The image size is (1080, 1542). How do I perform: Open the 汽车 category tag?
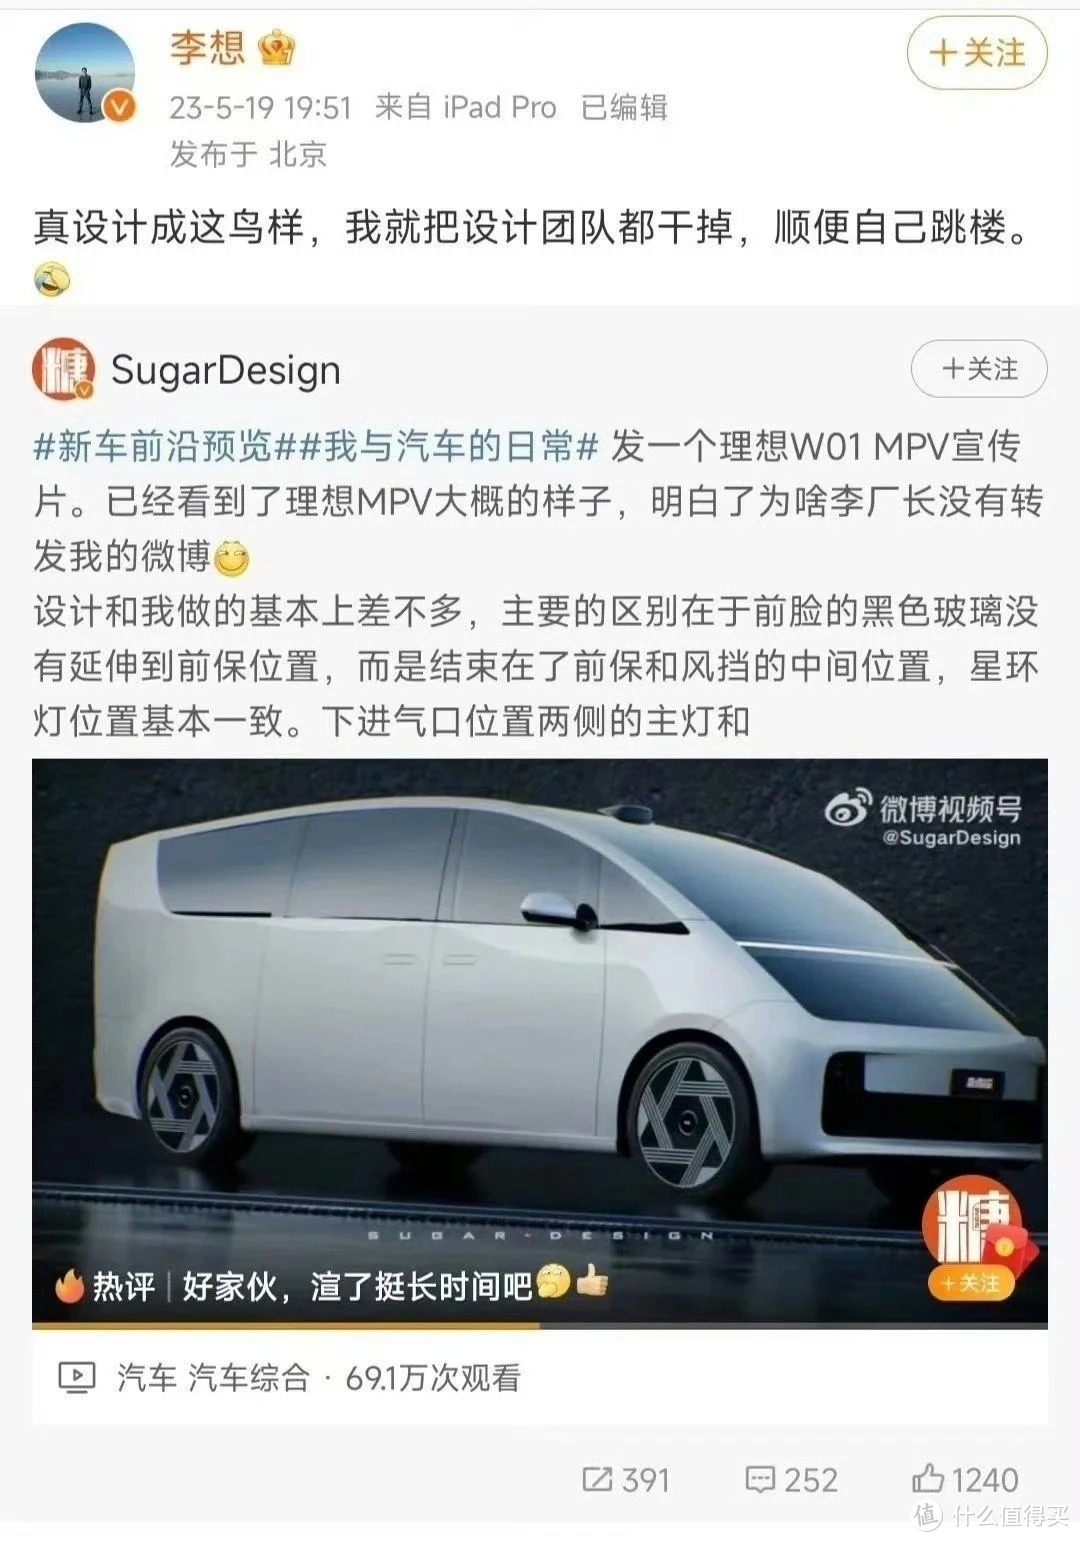pos(146,1378)
